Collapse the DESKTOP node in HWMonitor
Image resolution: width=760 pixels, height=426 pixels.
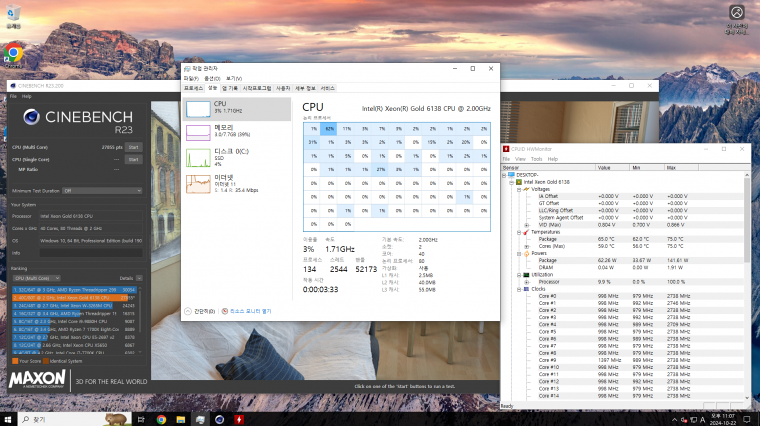click(x=504, y=175)
